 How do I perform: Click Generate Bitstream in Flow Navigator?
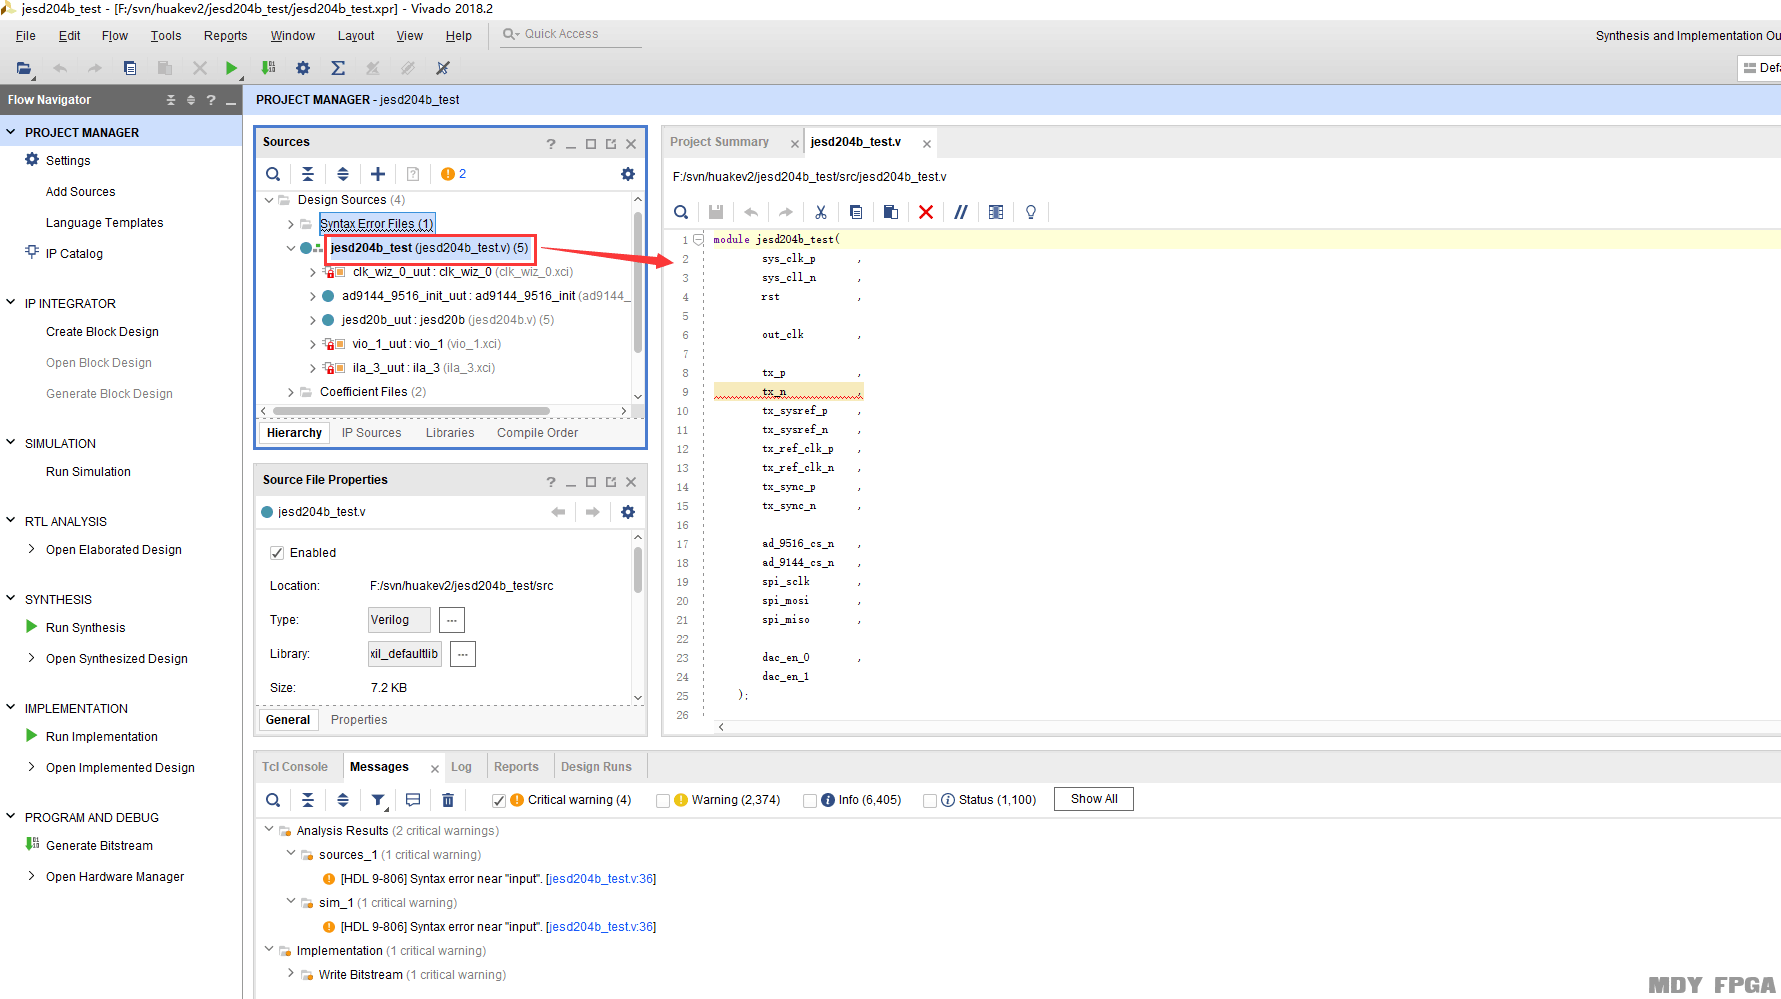coord(99,846)
